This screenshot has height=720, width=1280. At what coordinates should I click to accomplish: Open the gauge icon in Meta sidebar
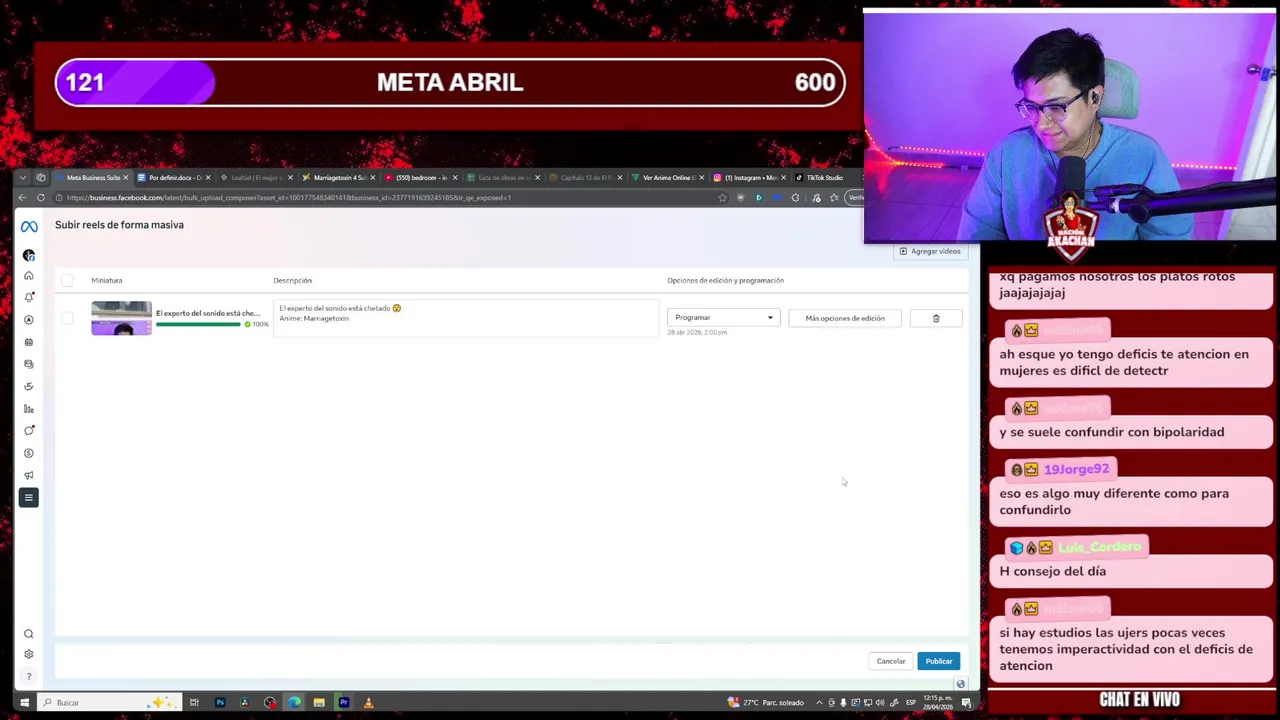(29, 386)
